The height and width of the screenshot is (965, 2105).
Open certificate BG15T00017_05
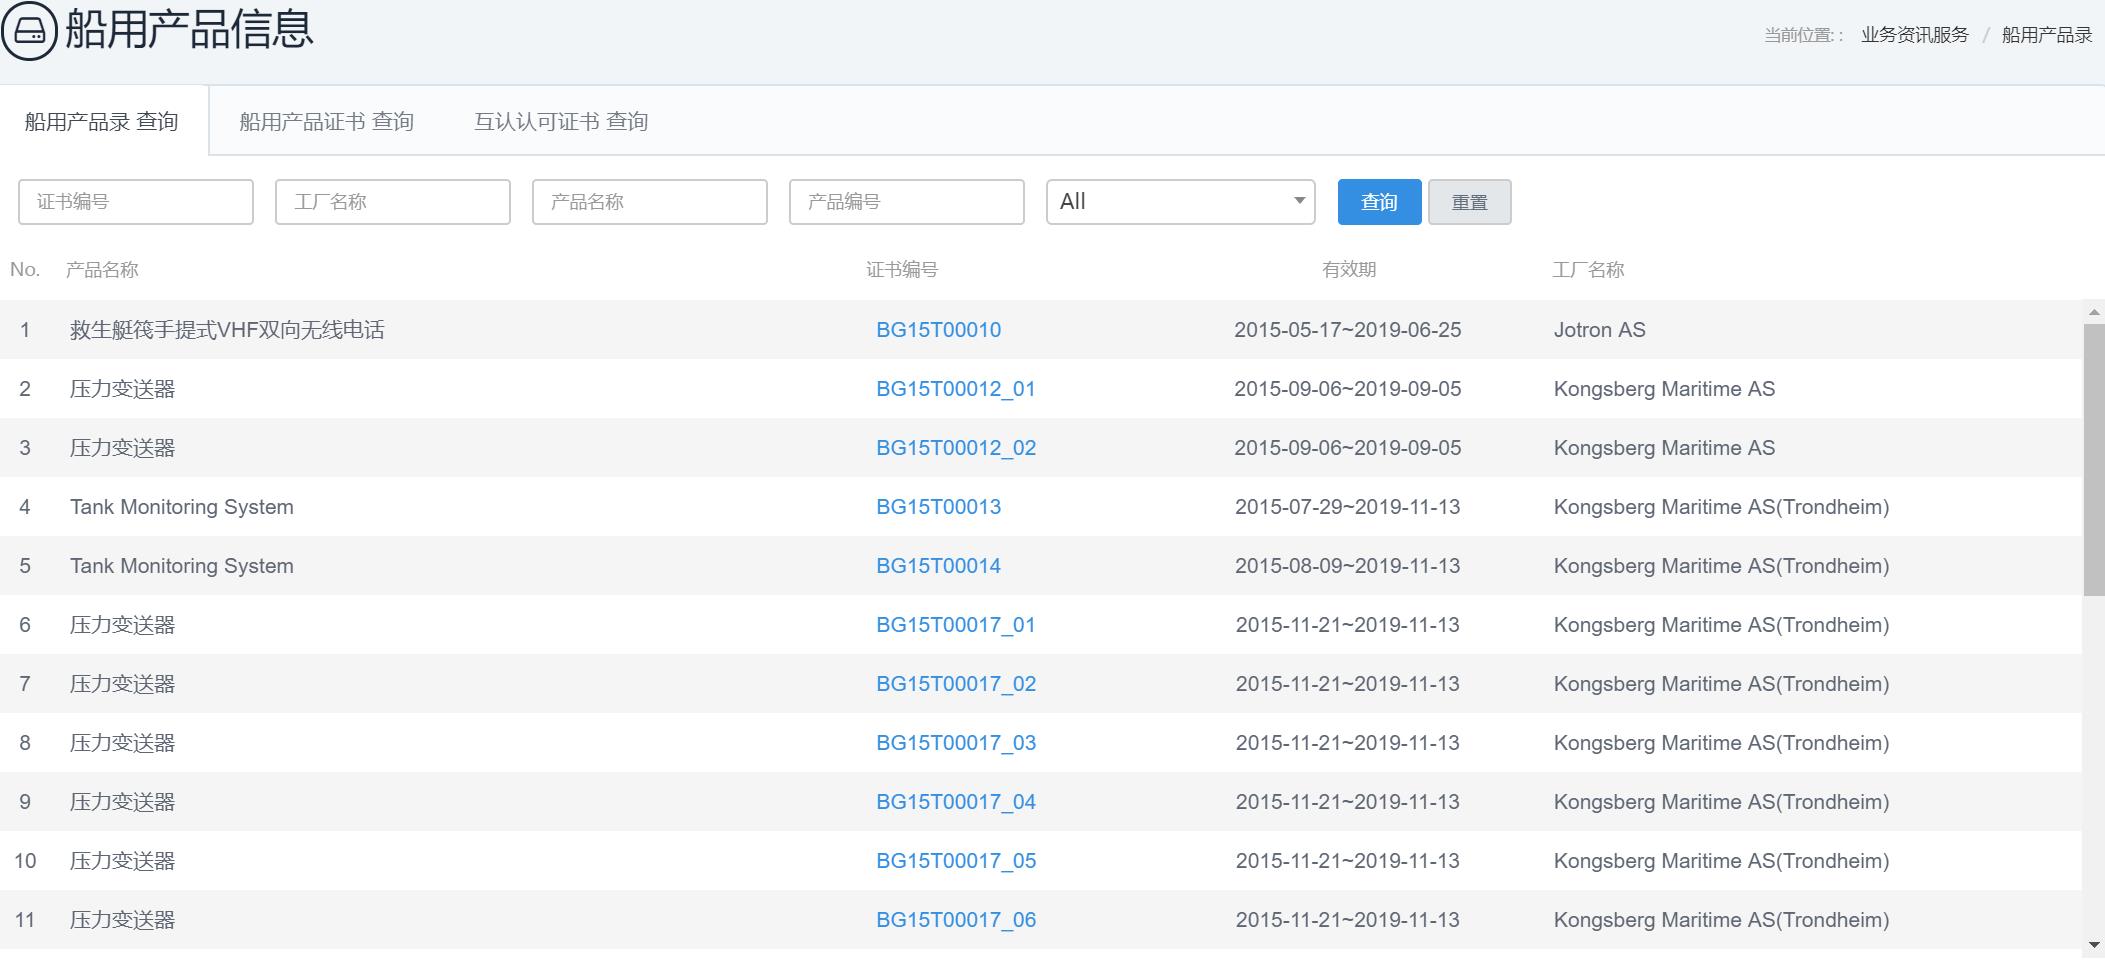pos(956,861)
